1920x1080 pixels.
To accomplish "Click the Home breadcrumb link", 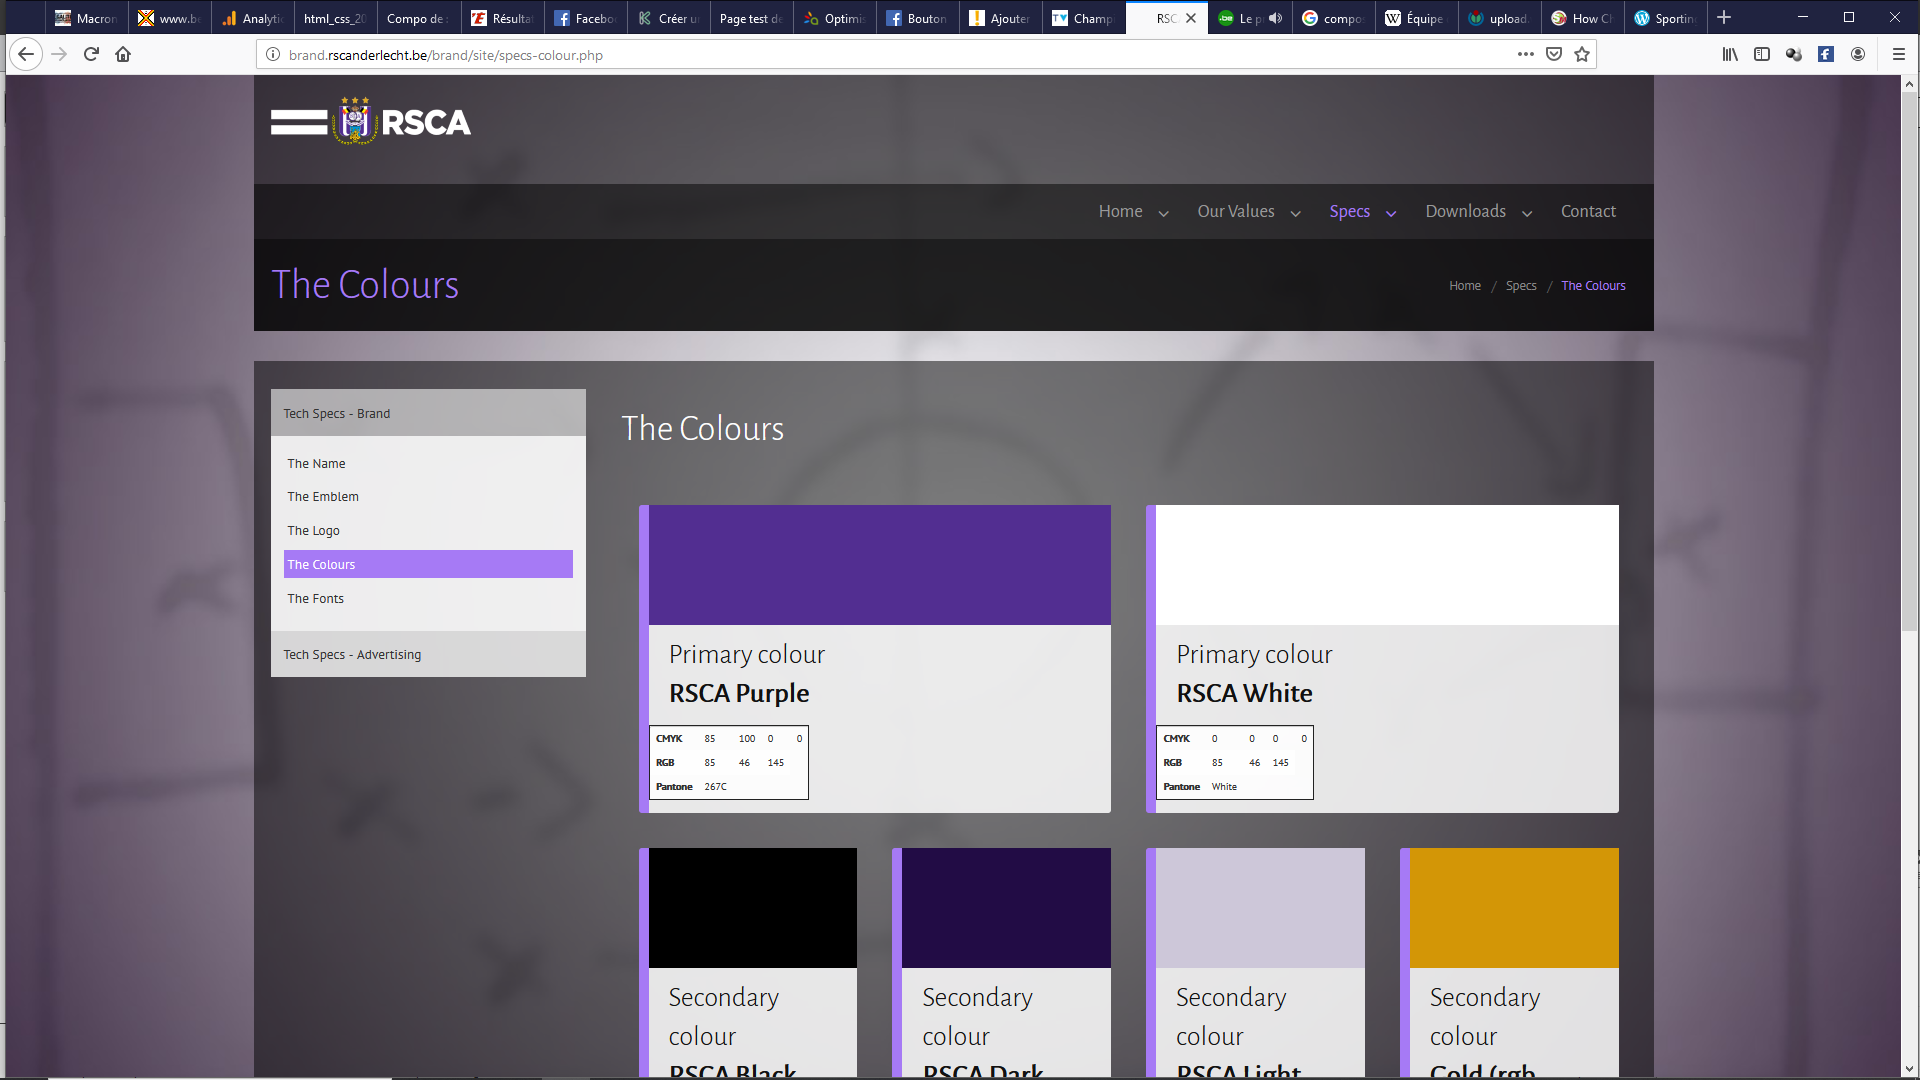I will click(x=1465, y=286).
